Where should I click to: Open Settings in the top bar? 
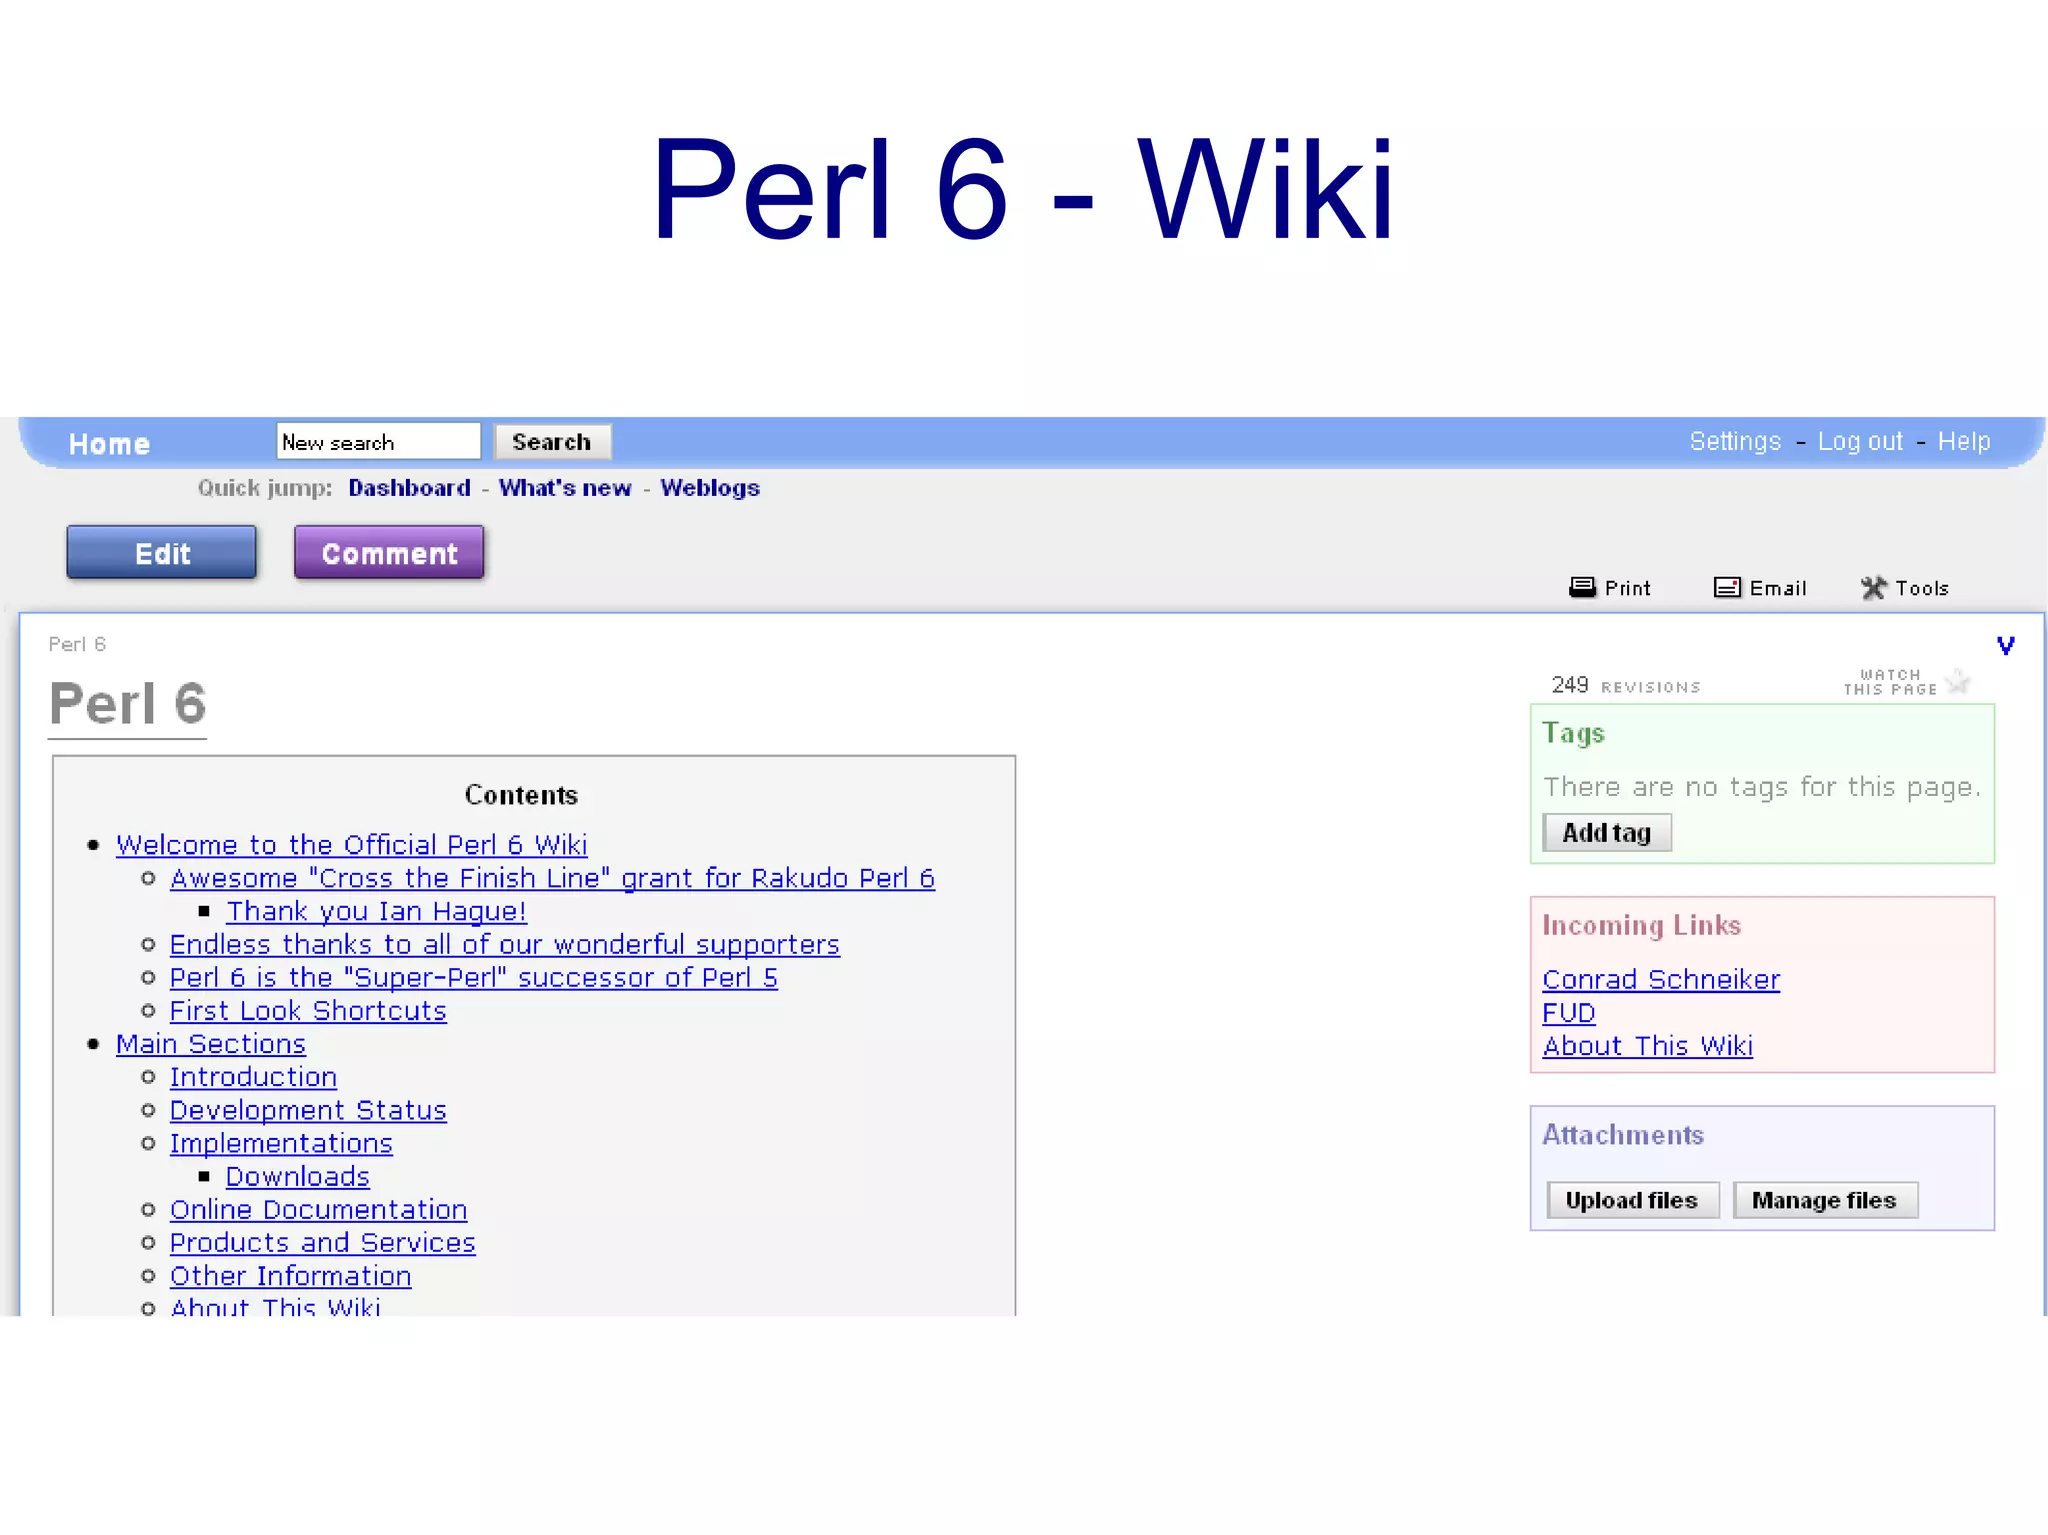click(1735, 441)
